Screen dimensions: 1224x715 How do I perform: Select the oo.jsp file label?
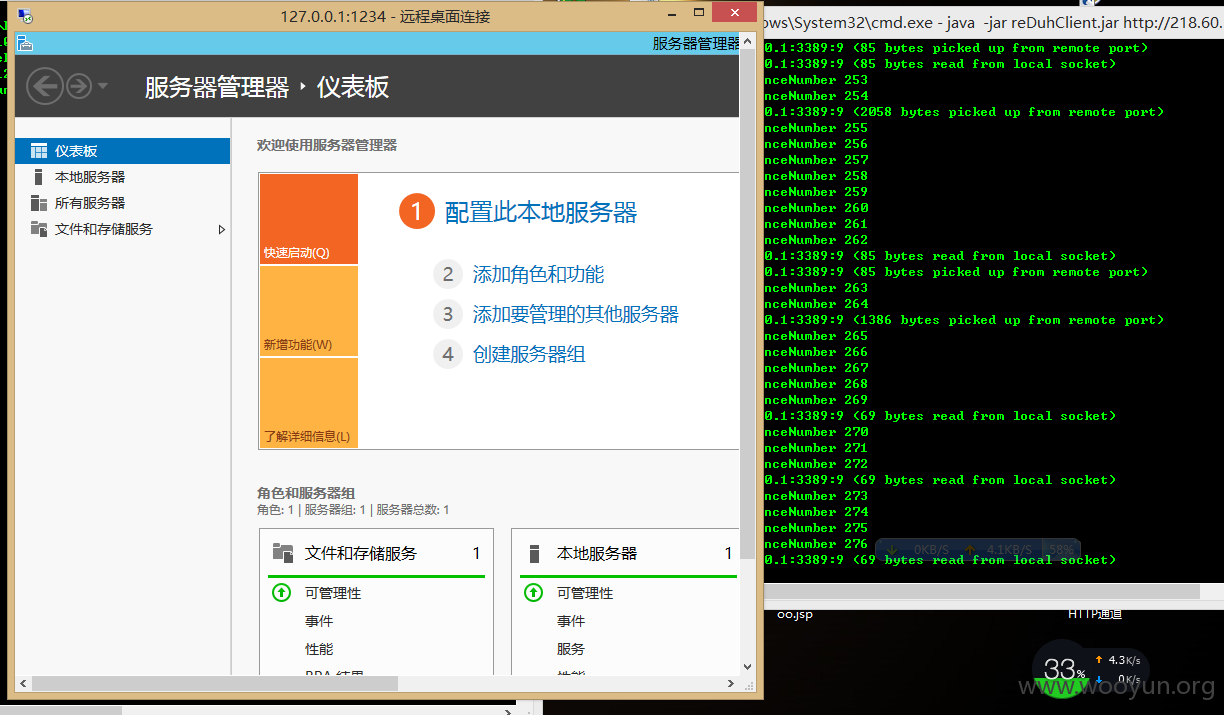795,614
